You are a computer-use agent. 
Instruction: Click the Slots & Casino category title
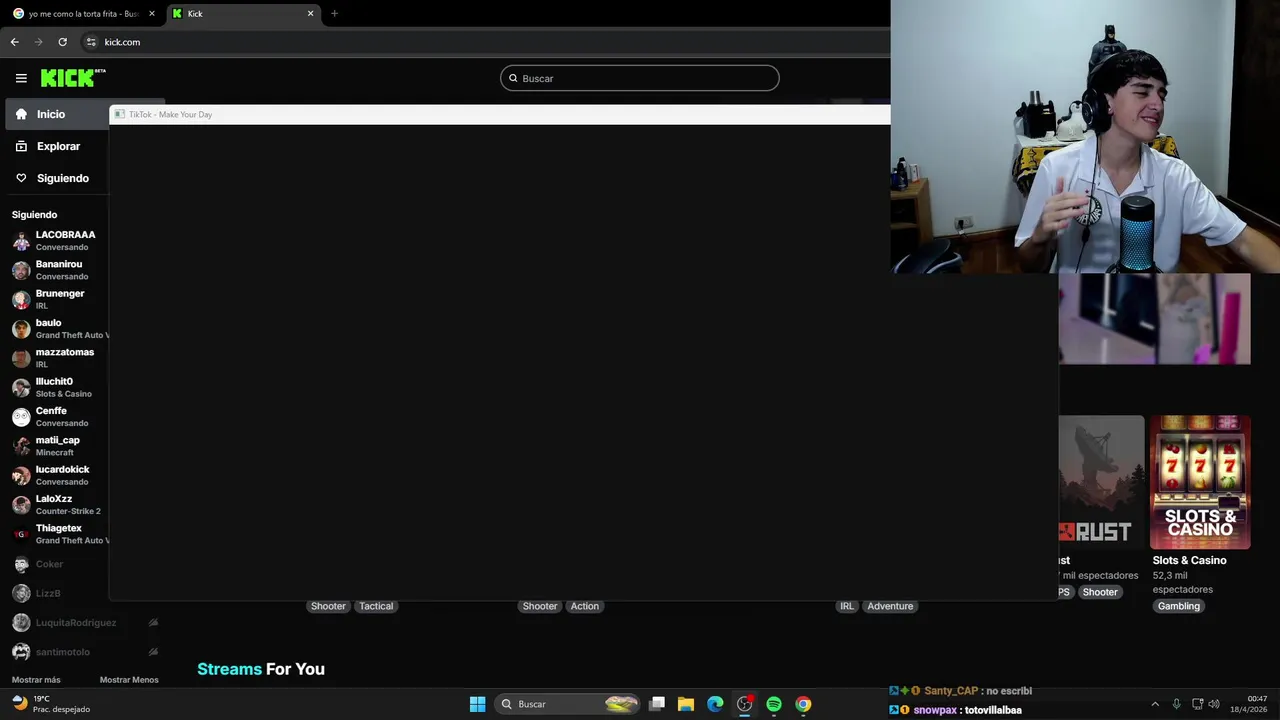pyautogui.click(x=1189, y=560)
